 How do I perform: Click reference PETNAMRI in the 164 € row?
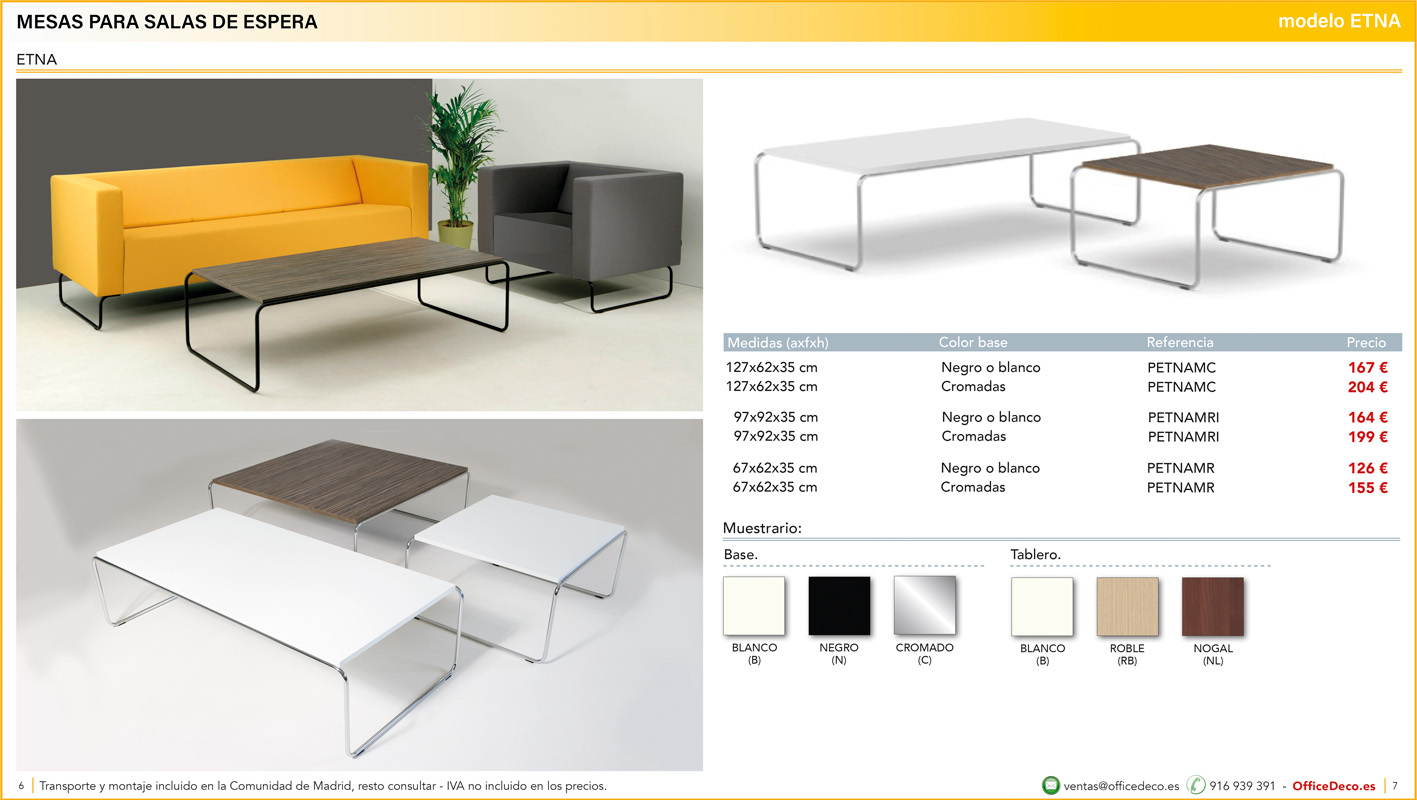1184,418
